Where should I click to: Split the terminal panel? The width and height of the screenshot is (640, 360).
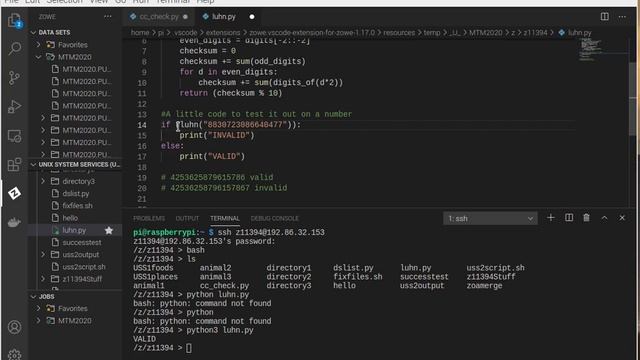pos(569,218)
